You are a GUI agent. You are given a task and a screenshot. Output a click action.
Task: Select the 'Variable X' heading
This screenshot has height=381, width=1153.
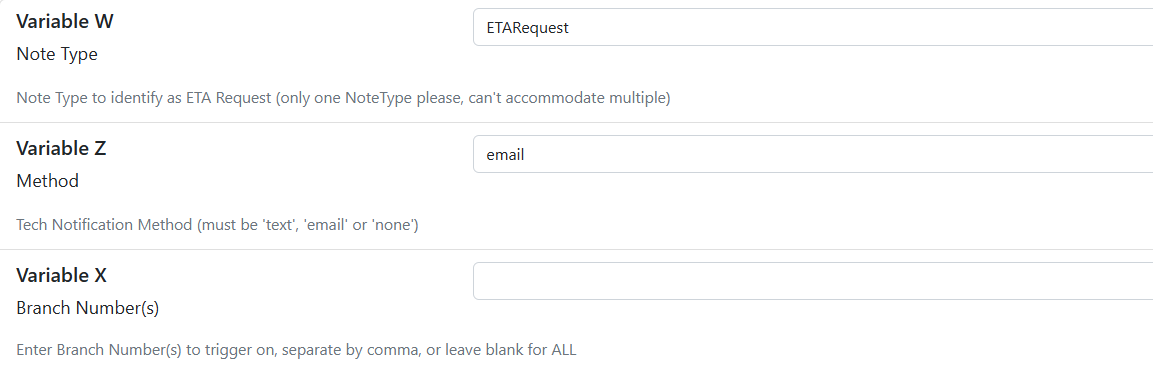coord(61,276)
